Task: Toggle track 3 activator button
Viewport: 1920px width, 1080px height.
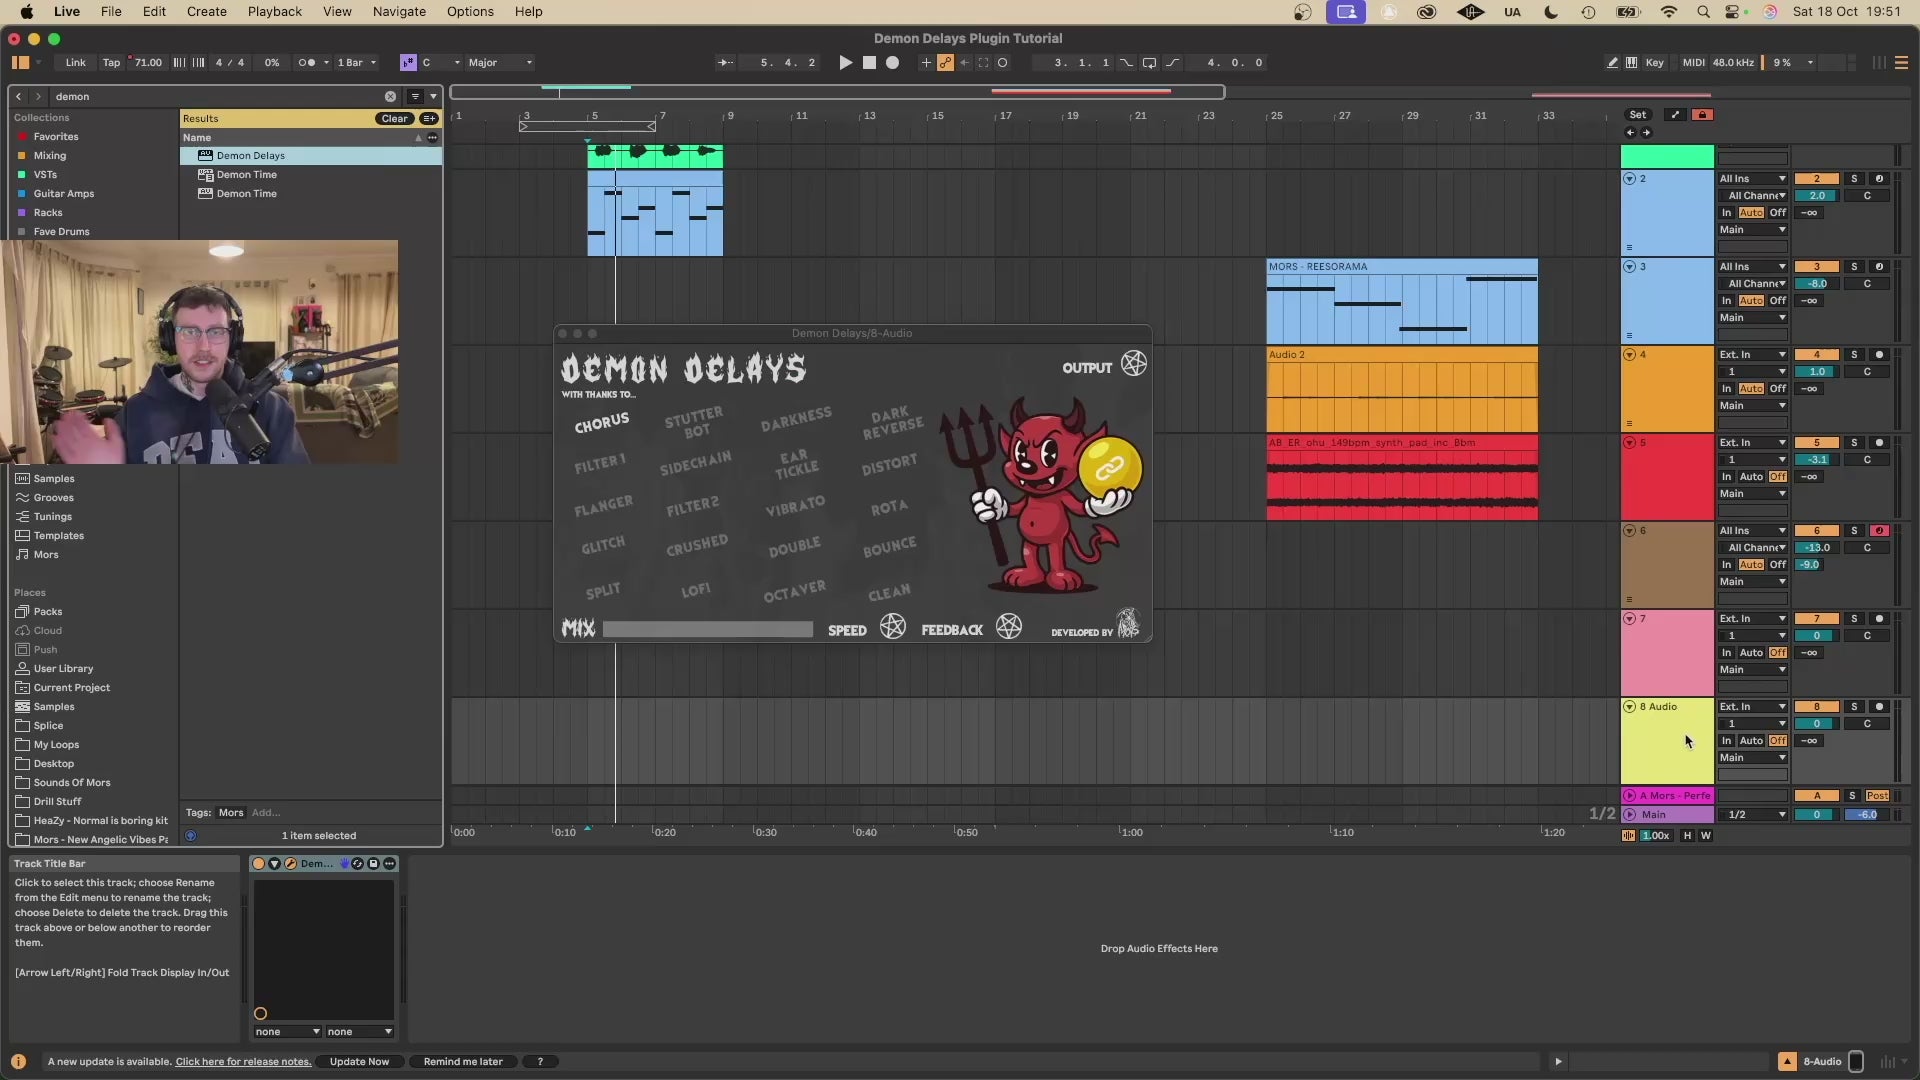Action: click(1817, 267)
